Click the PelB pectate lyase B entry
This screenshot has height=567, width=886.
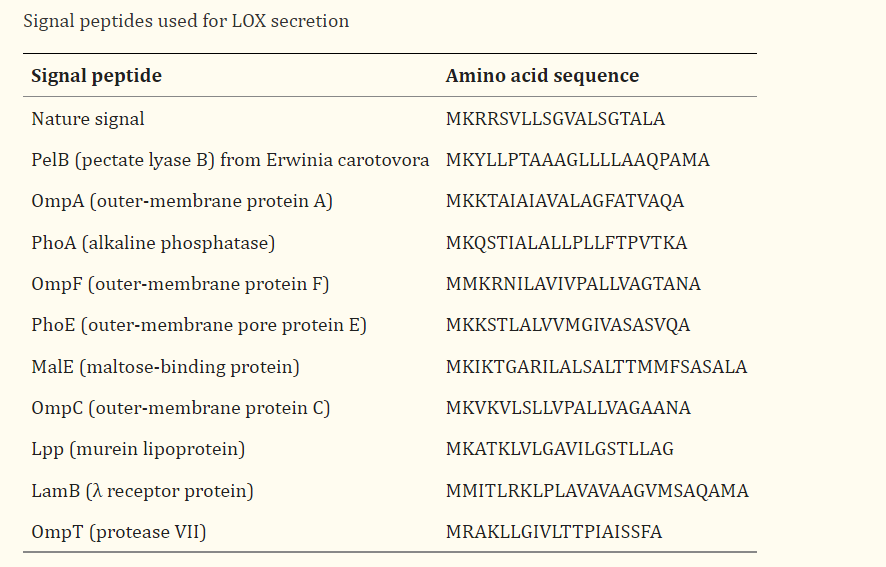[230, 160]
